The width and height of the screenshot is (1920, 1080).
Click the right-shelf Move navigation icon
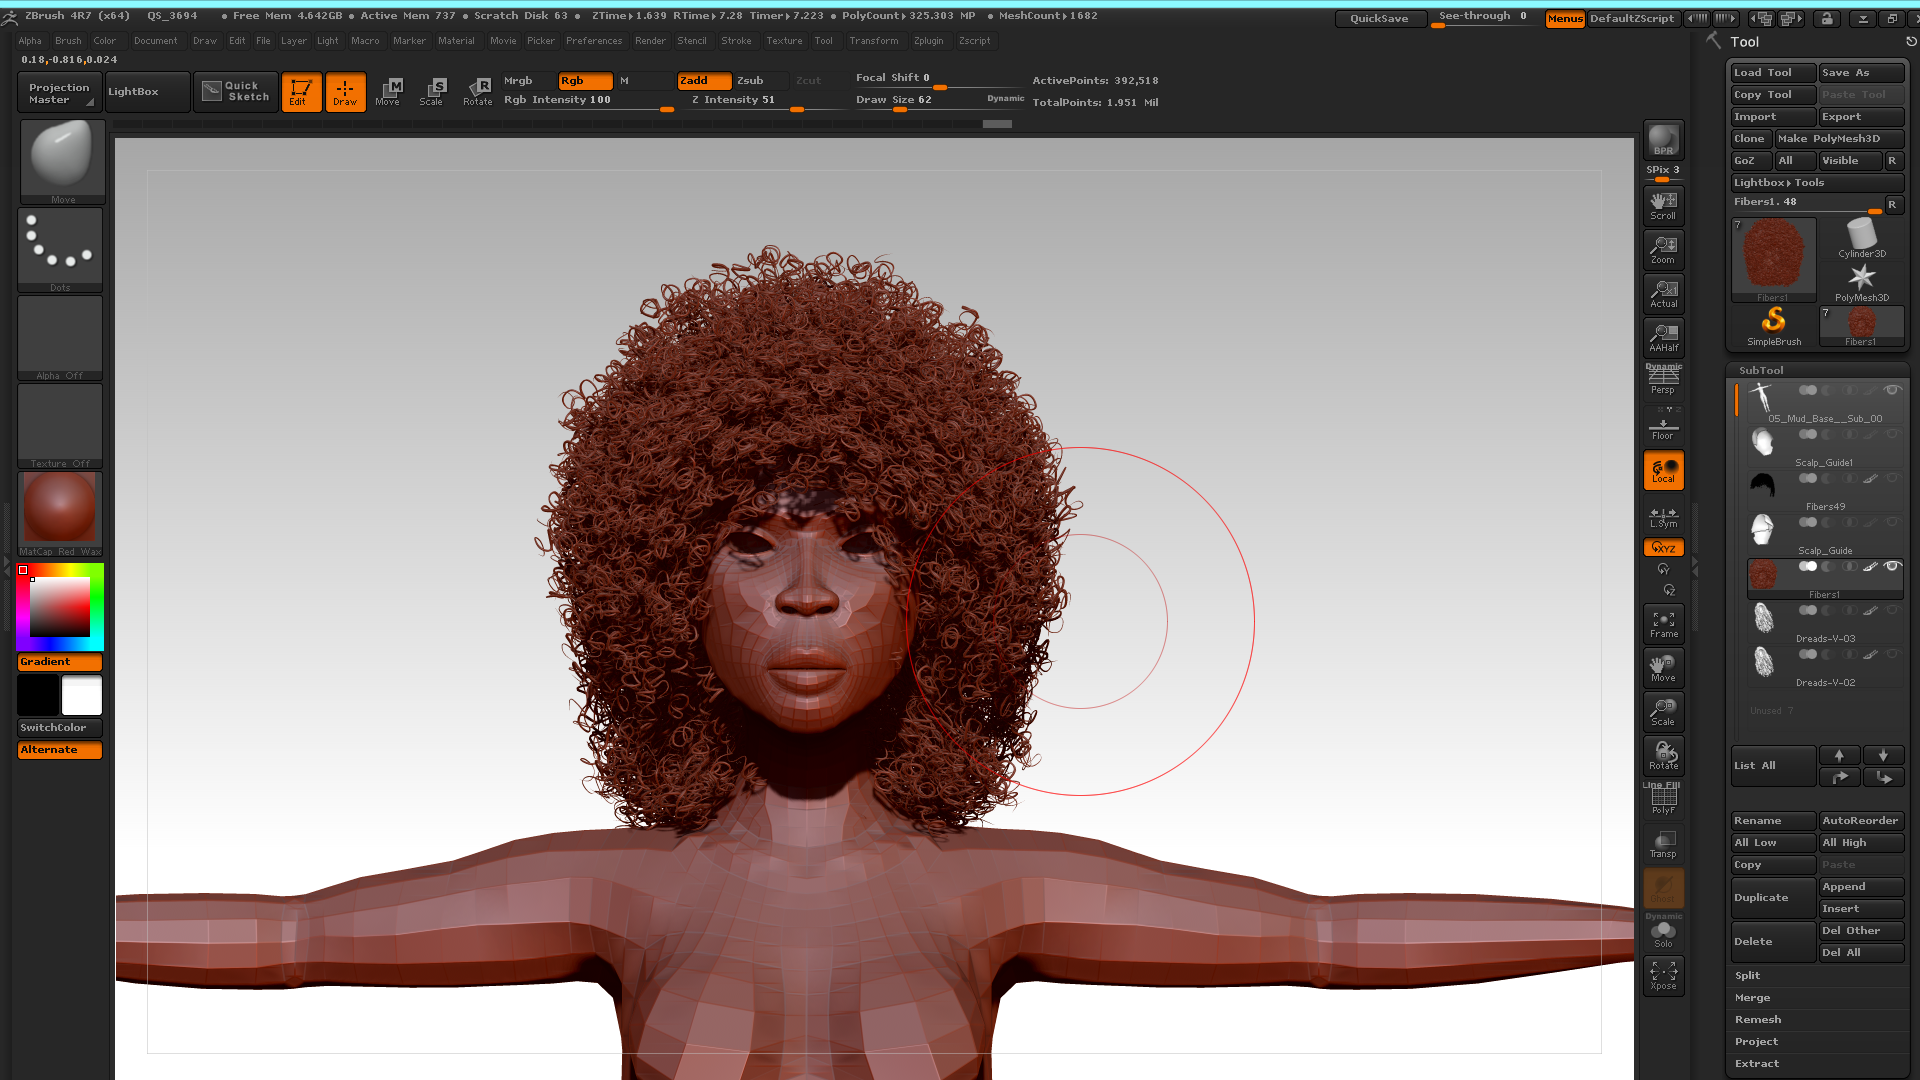pos(1663,668)
